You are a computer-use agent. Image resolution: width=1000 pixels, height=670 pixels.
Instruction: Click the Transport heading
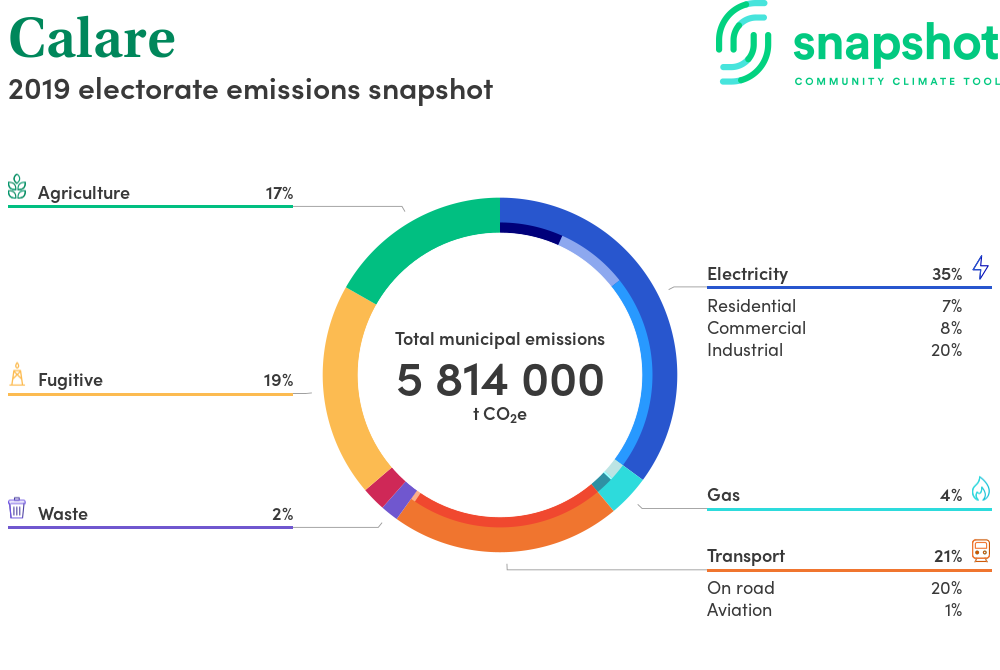746,557
